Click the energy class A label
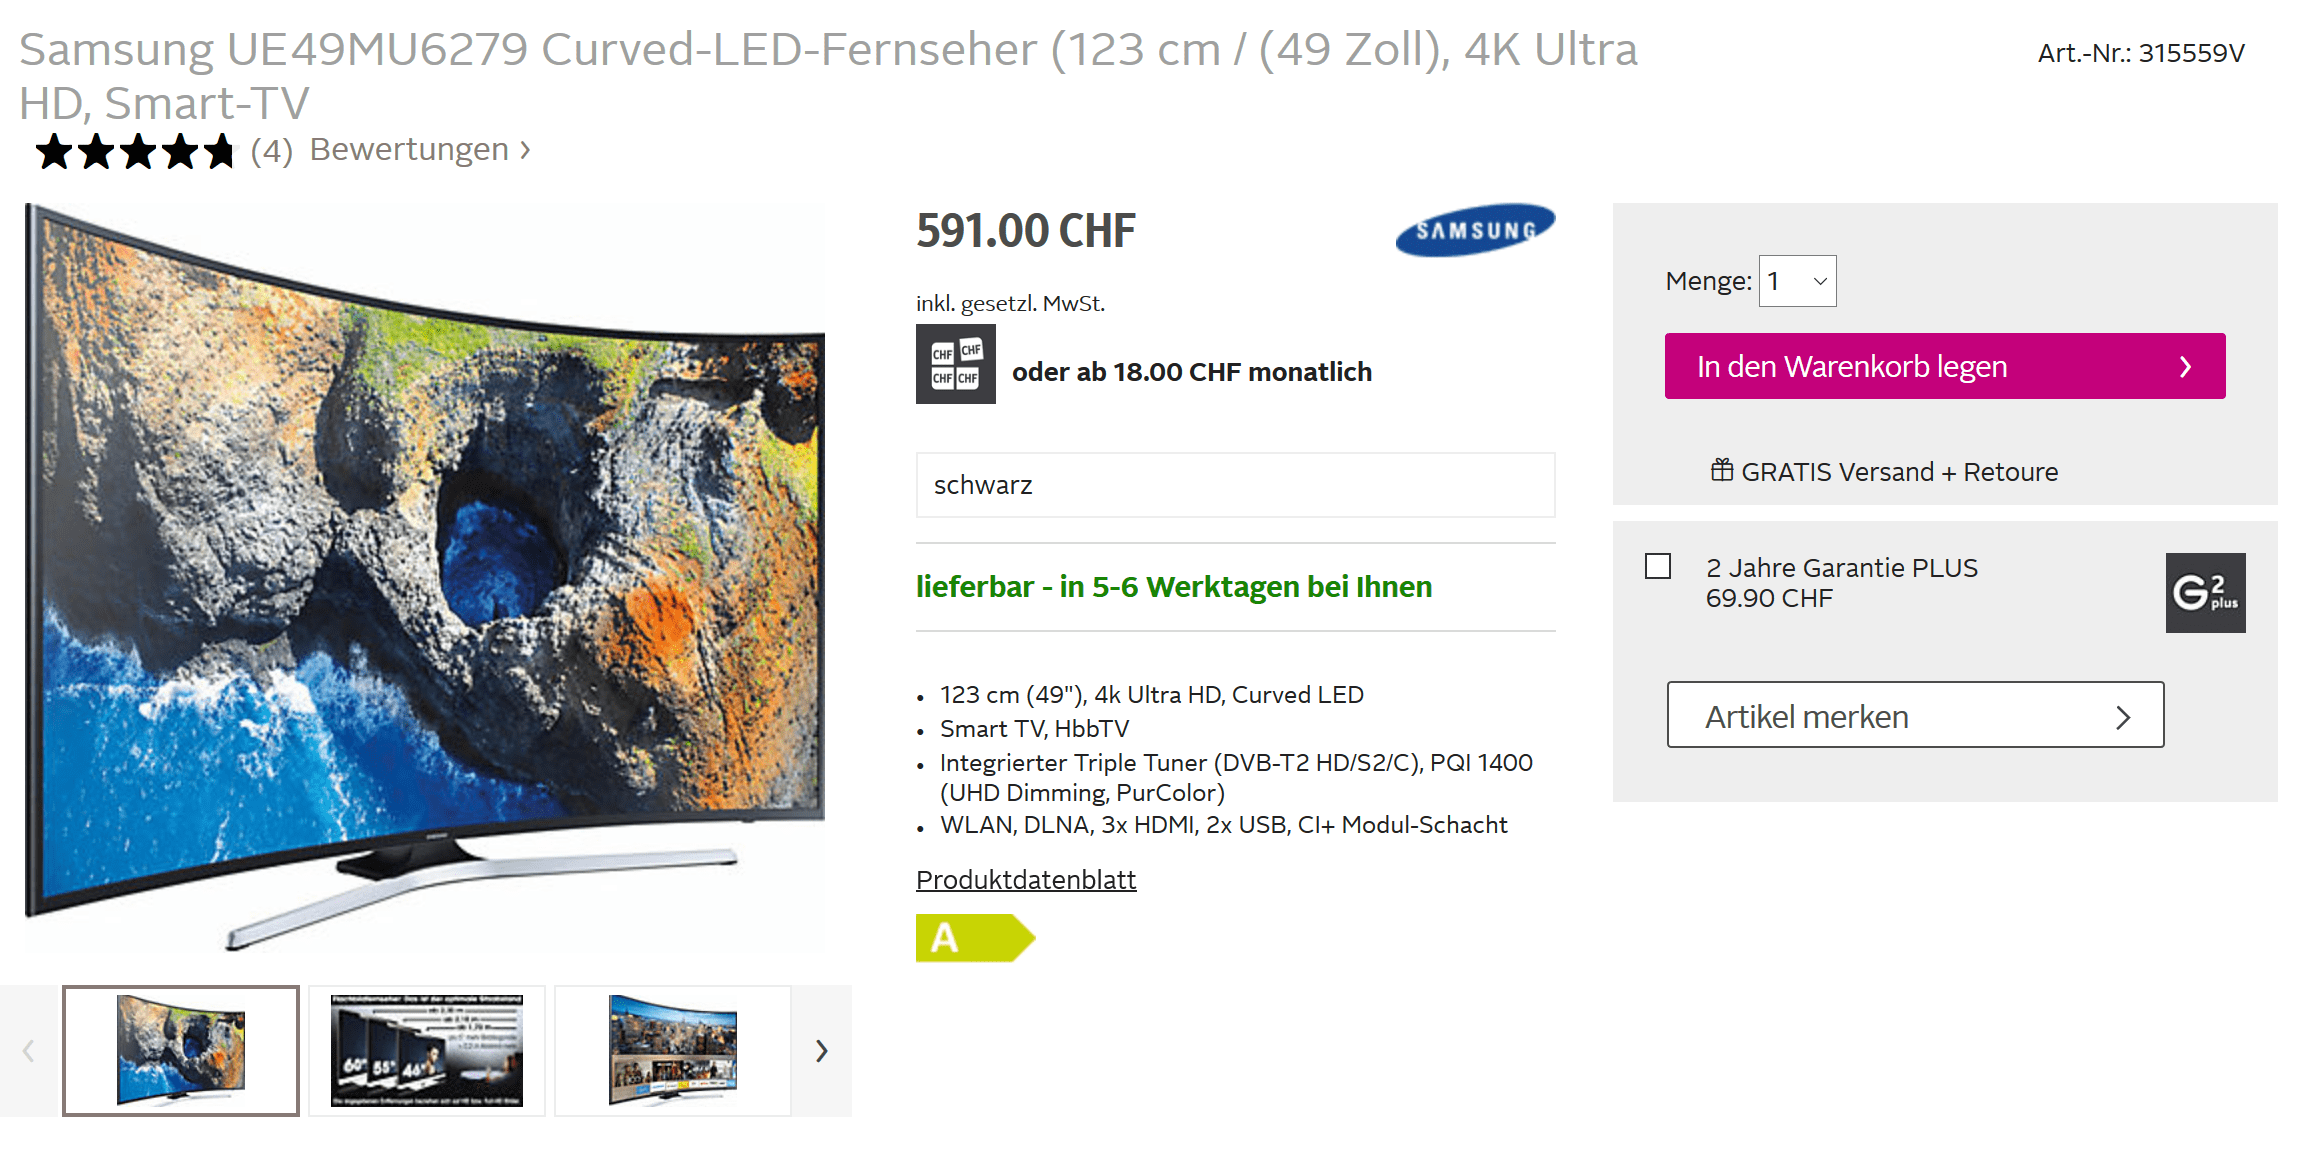 point(975,938)
